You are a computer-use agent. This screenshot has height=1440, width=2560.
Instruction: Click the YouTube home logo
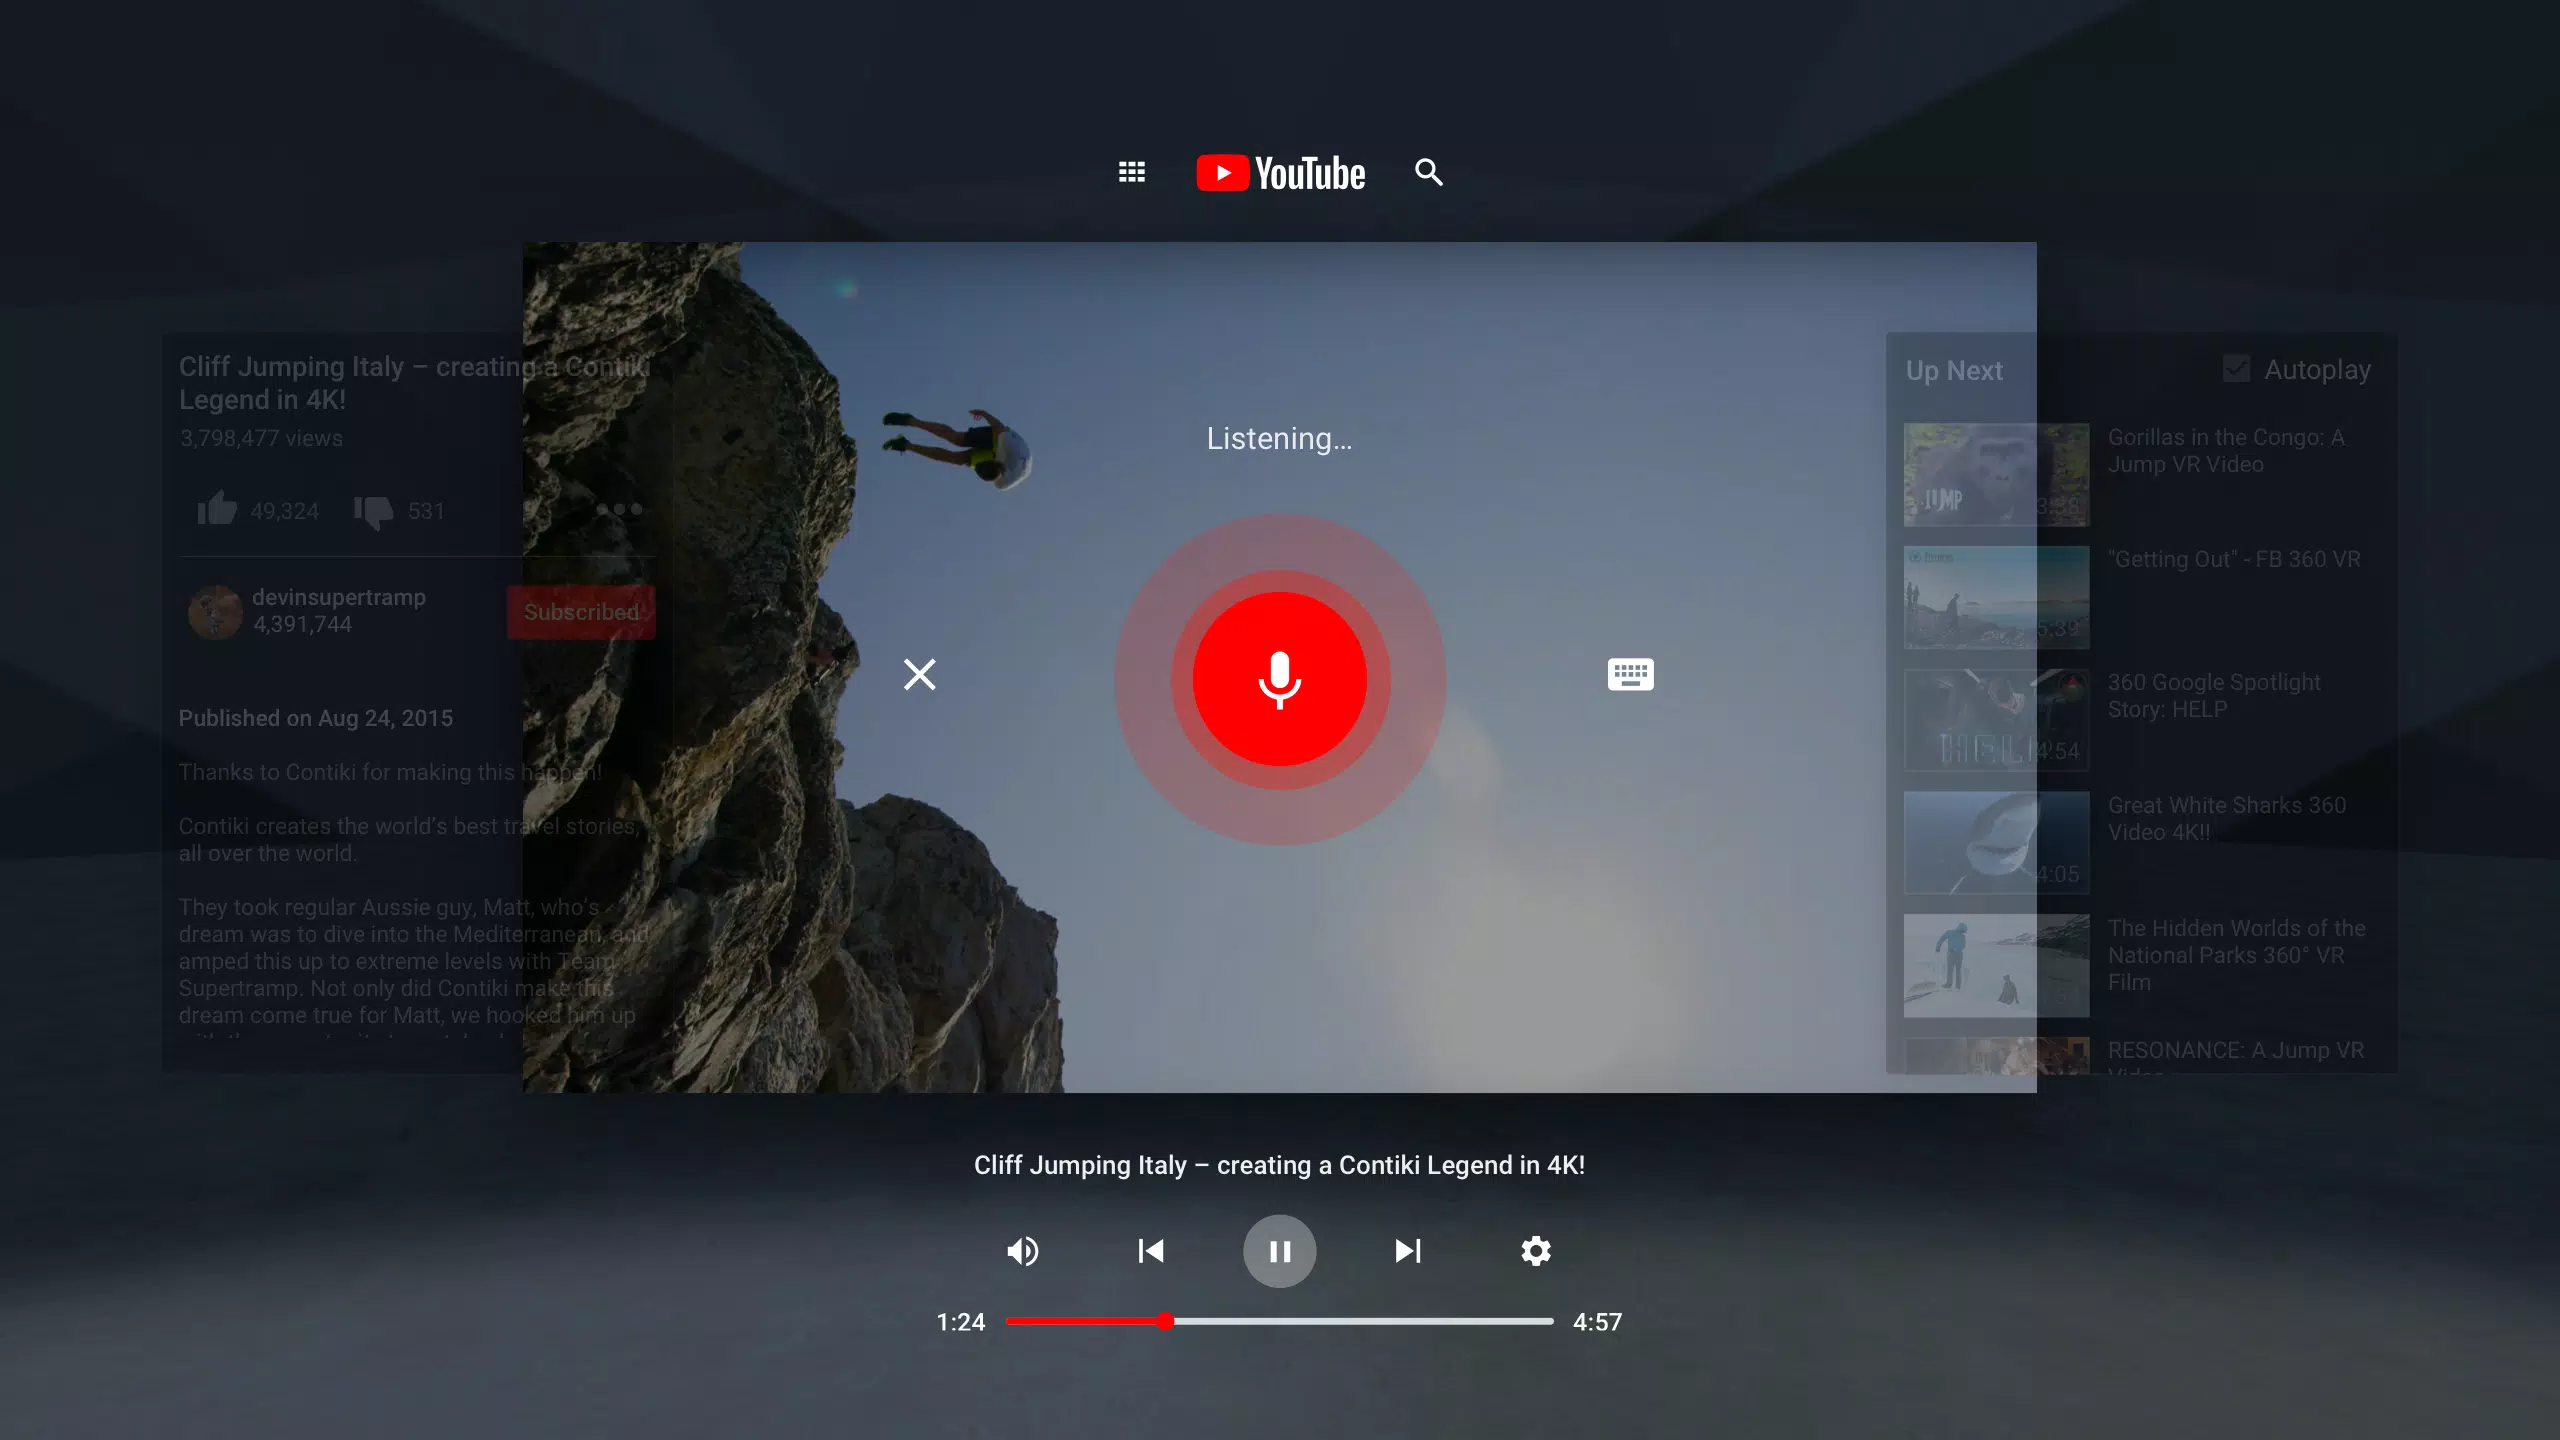point(1280,171)
